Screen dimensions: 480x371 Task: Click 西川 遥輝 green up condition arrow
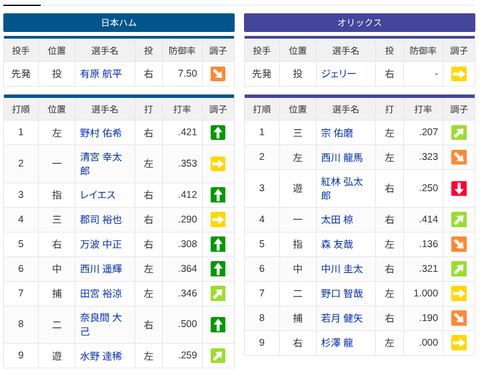tap(218, 269)
